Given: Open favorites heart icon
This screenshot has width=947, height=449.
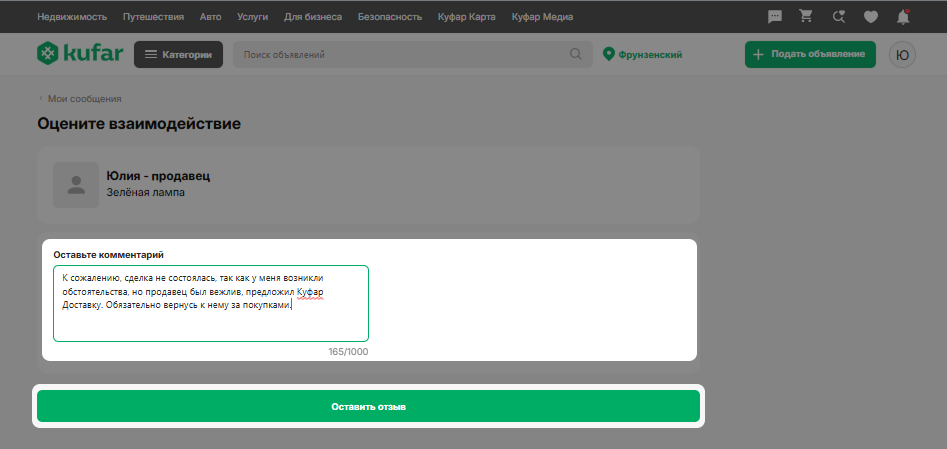Looking at the screenshot, I should 870,17.
